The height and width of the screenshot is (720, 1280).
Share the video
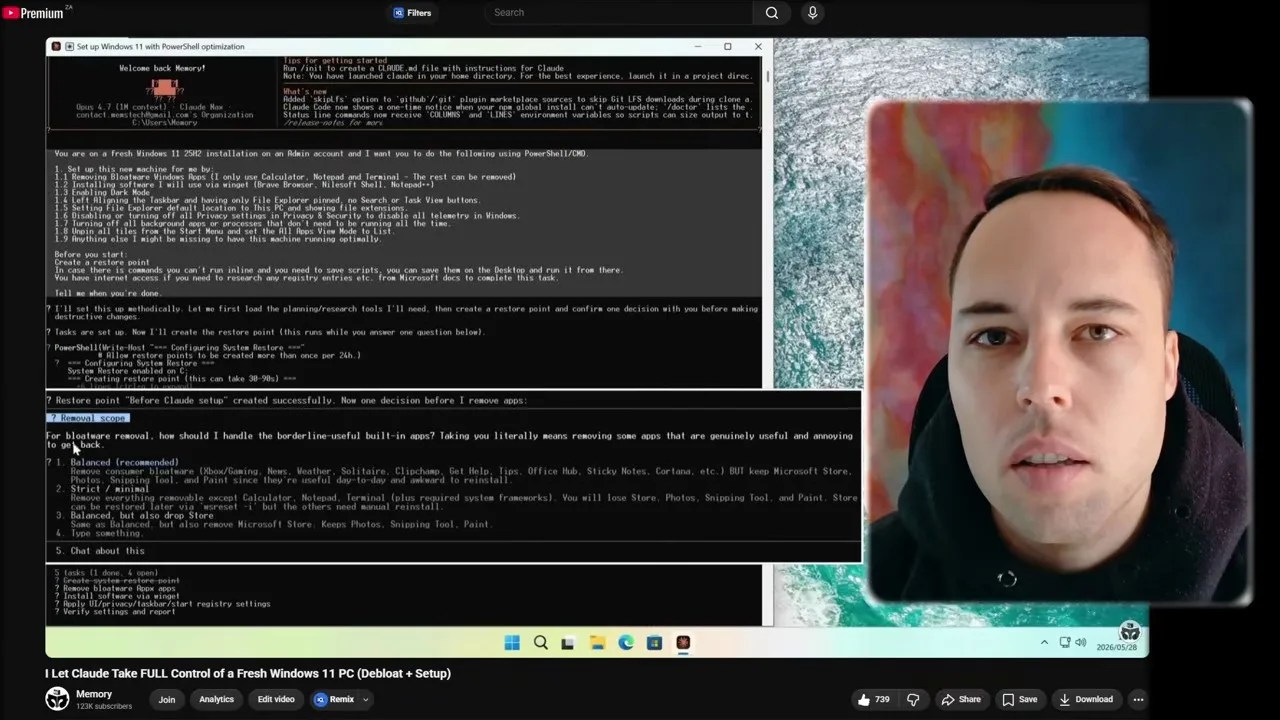[960, 700]
